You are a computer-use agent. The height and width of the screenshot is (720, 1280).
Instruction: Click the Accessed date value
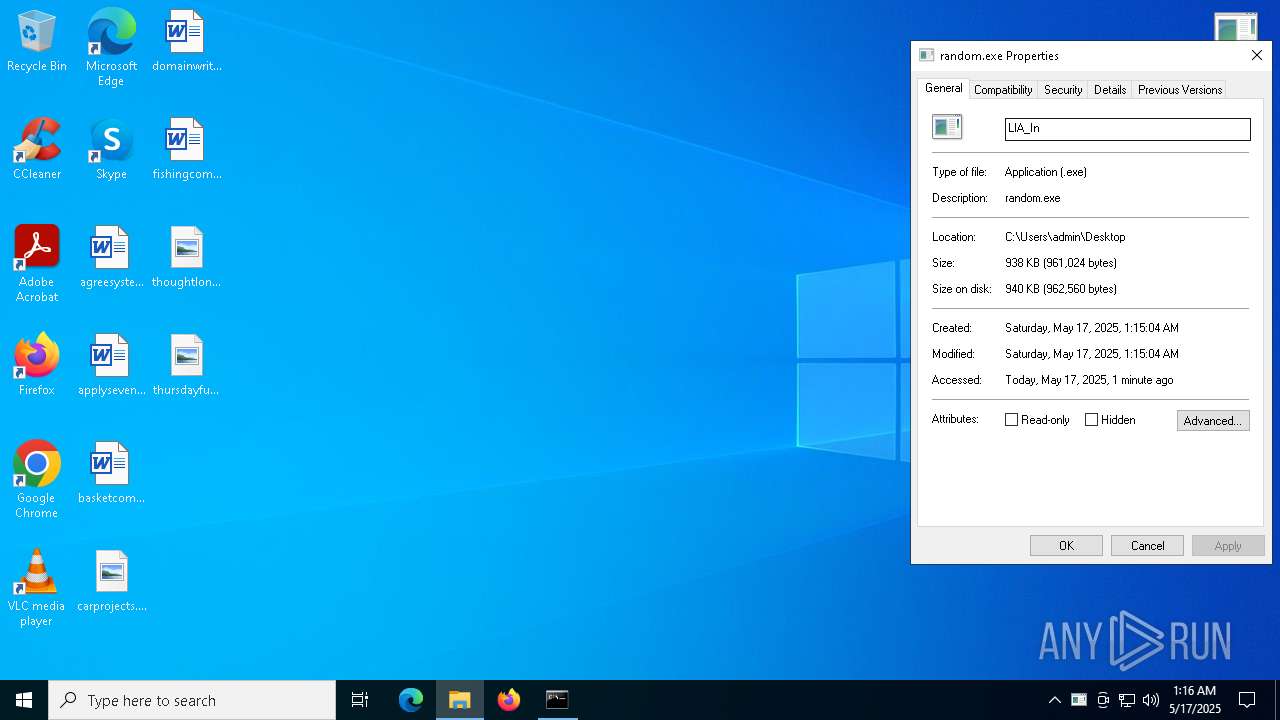[x=1089, y=380]
